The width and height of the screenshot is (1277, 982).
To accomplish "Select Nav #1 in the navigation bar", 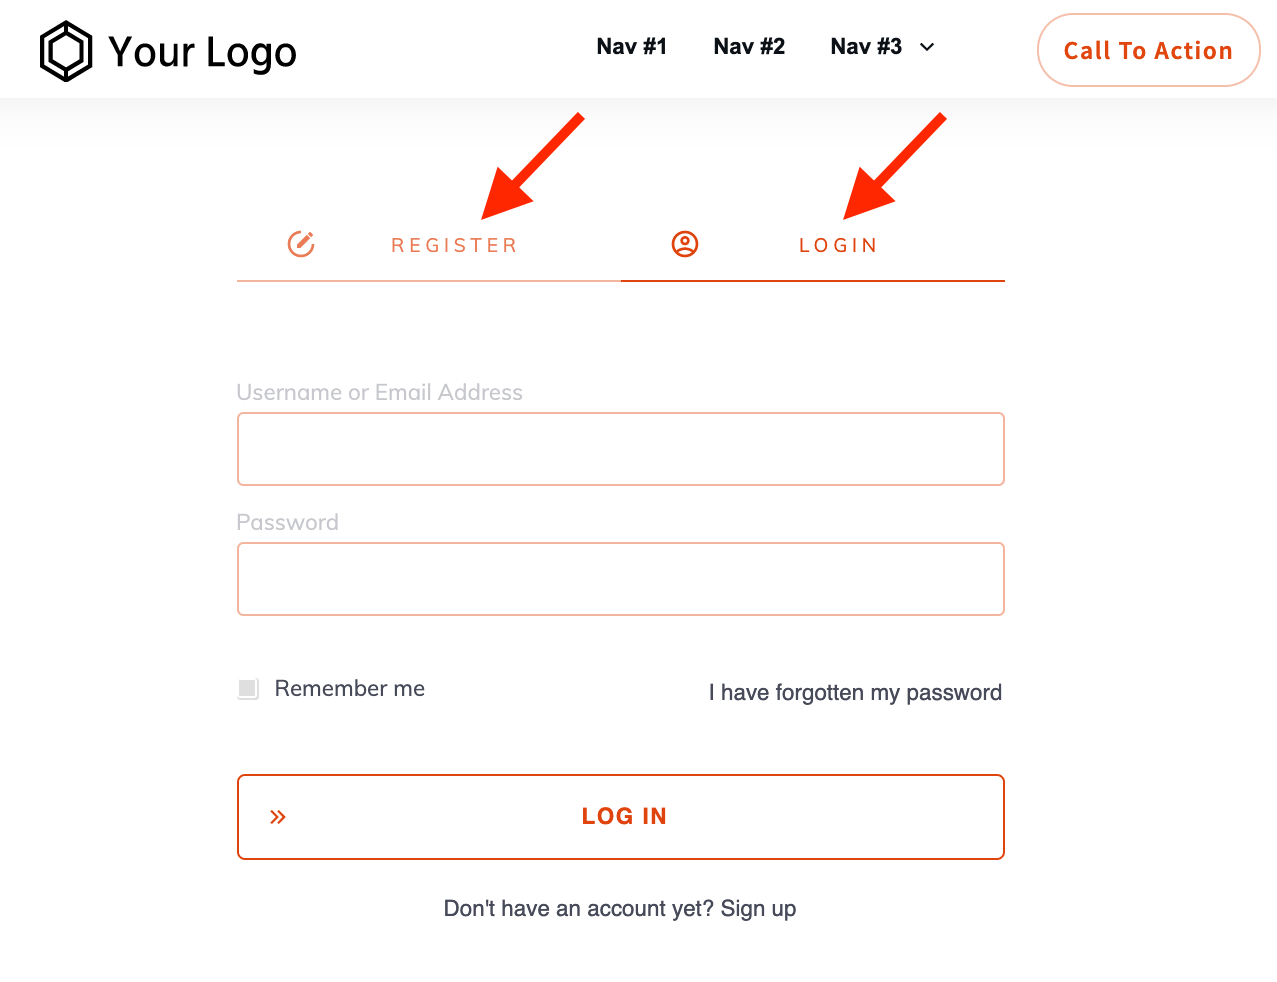I will [x=631, y=46].
